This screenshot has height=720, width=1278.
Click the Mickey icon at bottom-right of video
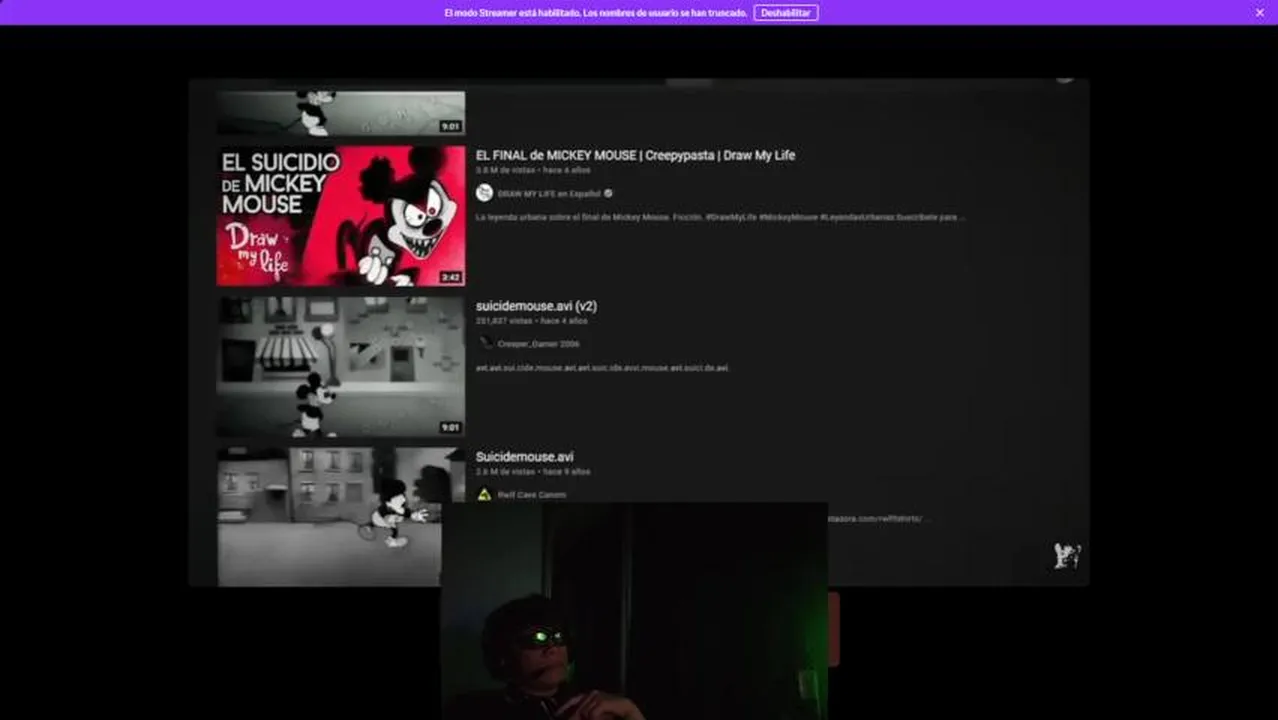pyautogui.click(x=1066, y=556)
